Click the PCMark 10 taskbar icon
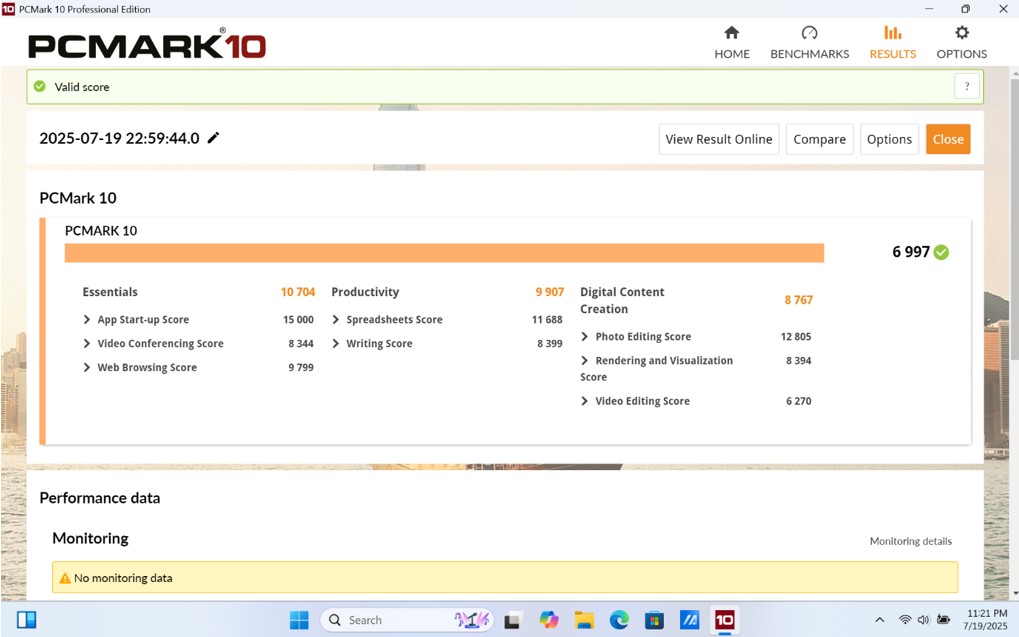The height and width of the screenshot is (637, 1019). pos(724,620)
